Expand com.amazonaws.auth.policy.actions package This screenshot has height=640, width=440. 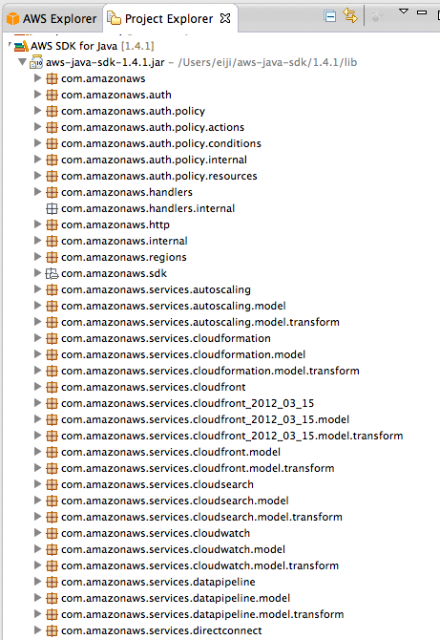[x=38, y=127]
